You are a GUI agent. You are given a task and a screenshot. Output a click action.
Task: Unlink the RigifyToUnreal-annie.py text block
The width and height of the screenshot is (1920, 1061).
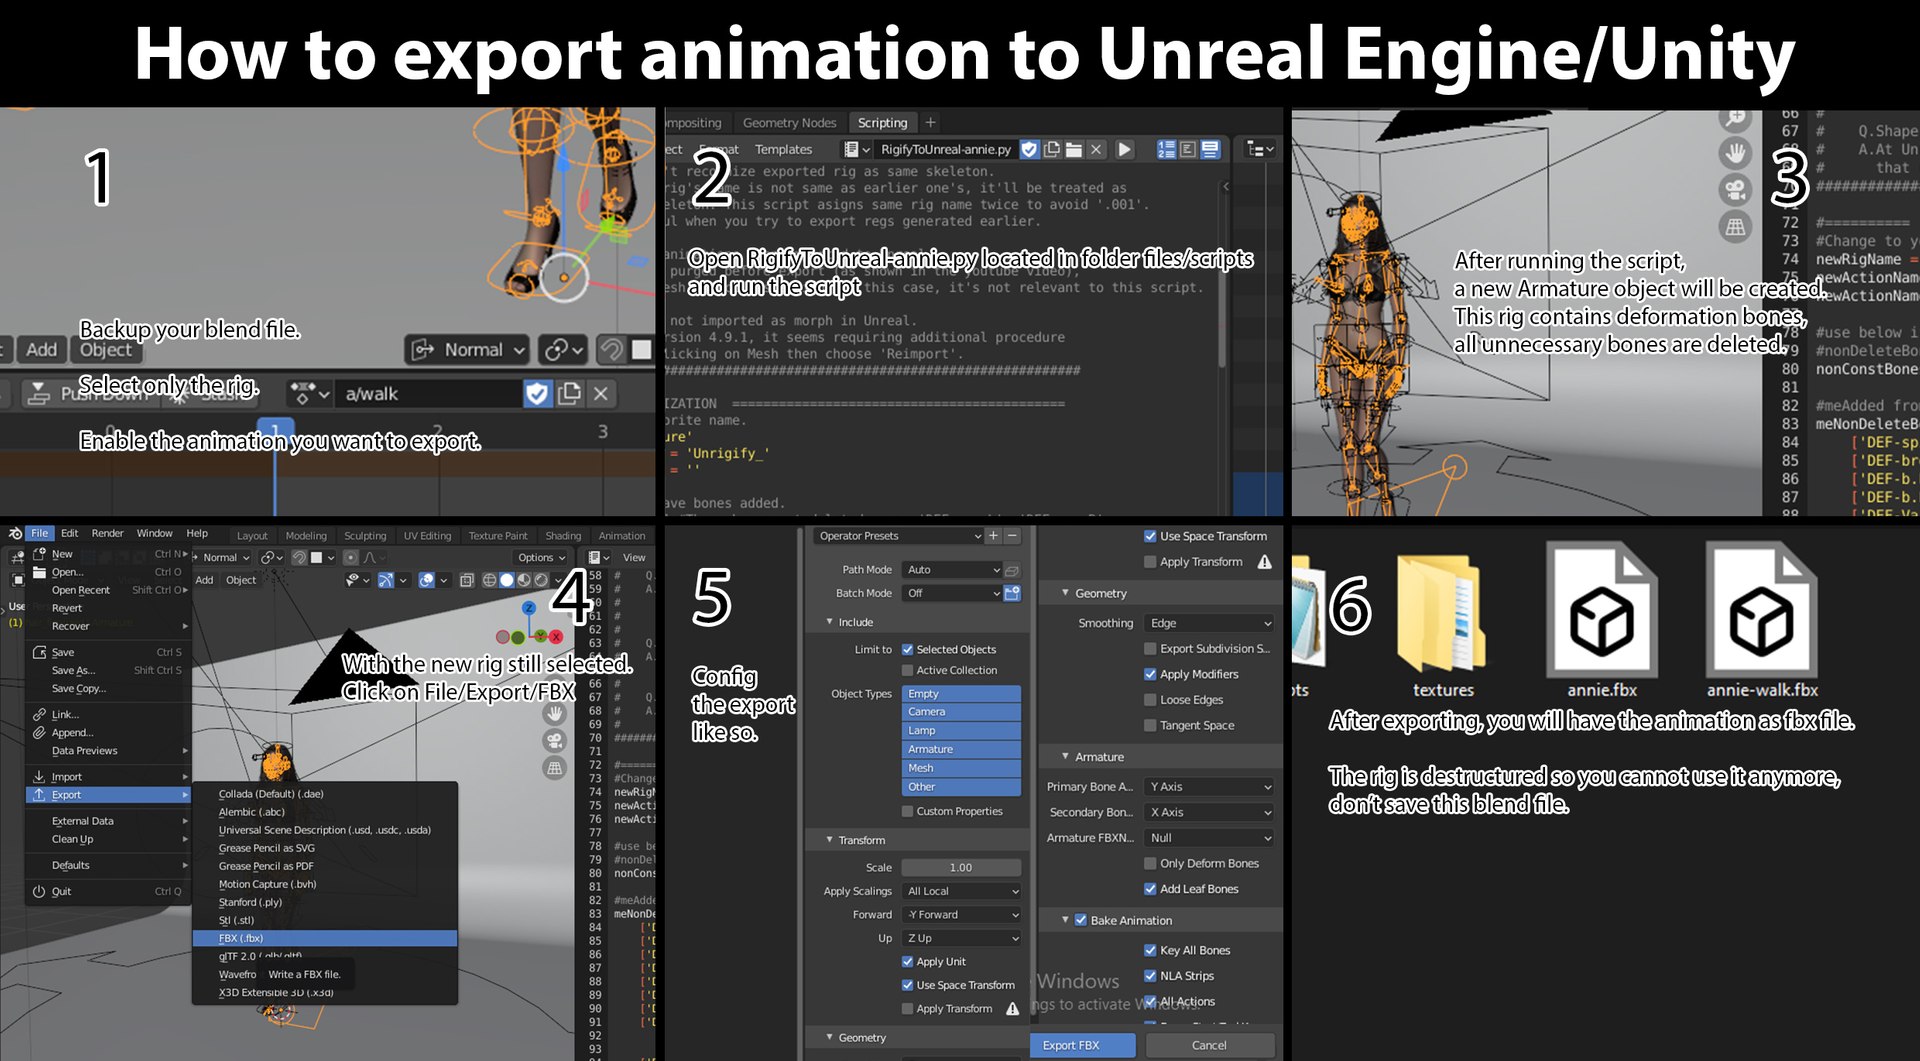[x=1096, y=149]
